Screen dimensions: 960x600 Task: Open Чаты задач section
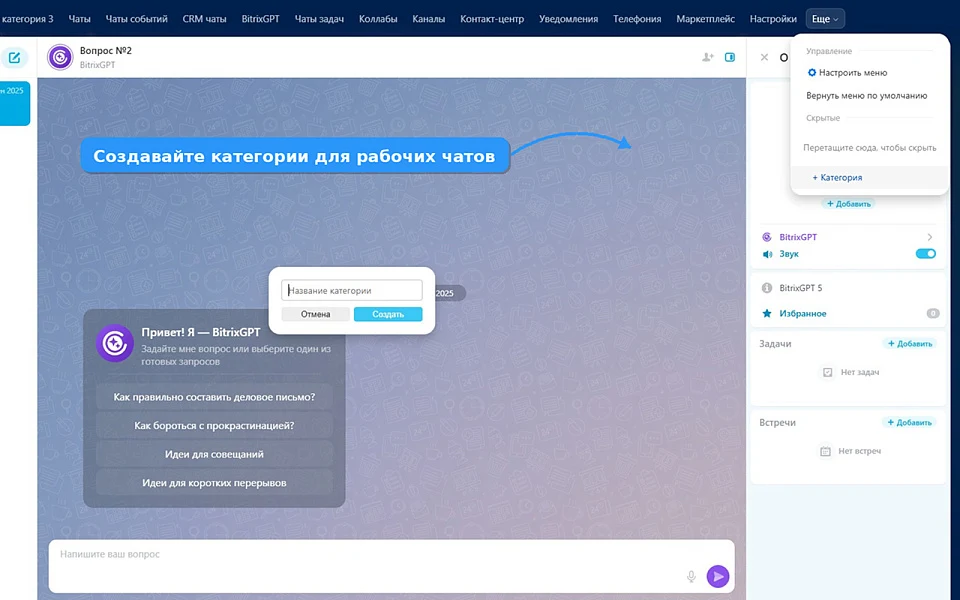tap(319, 19)
